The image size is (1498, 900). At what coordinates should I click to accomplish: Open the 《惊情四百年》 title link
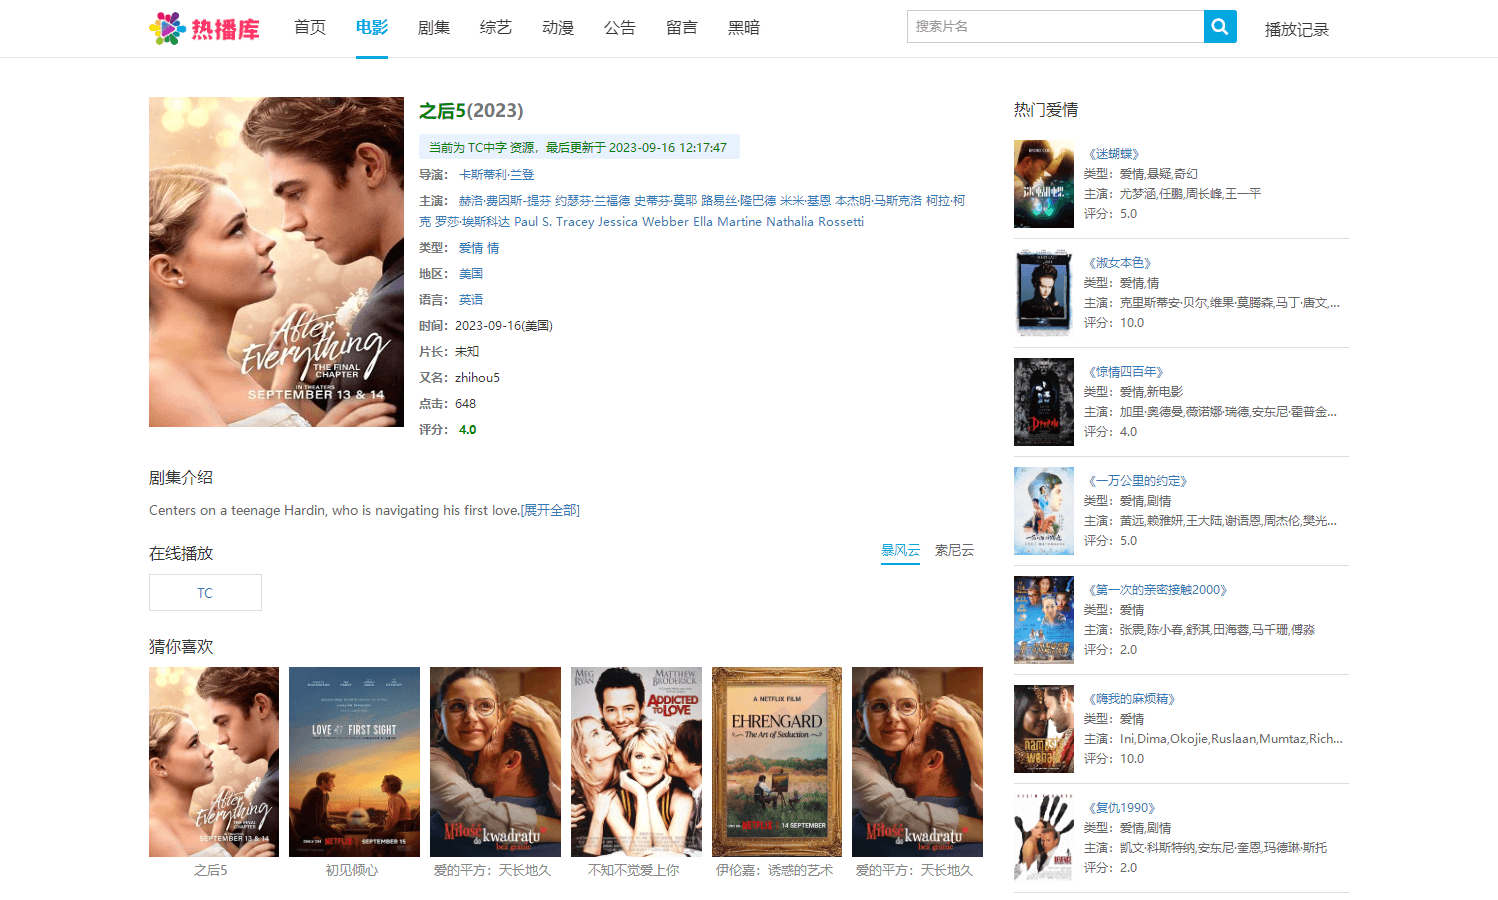coord(1126,372)
